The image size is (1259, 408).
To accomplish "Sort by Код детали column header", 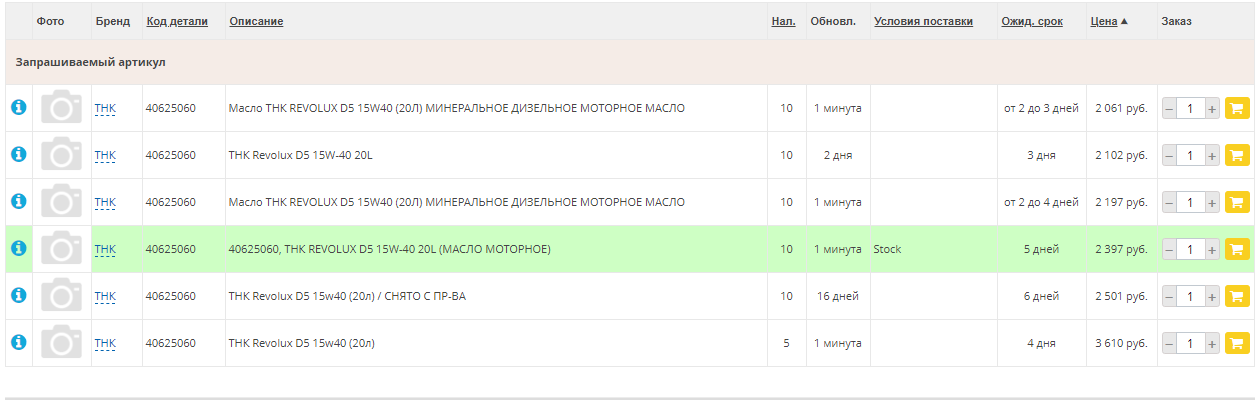I will click(x=177, y=21).
